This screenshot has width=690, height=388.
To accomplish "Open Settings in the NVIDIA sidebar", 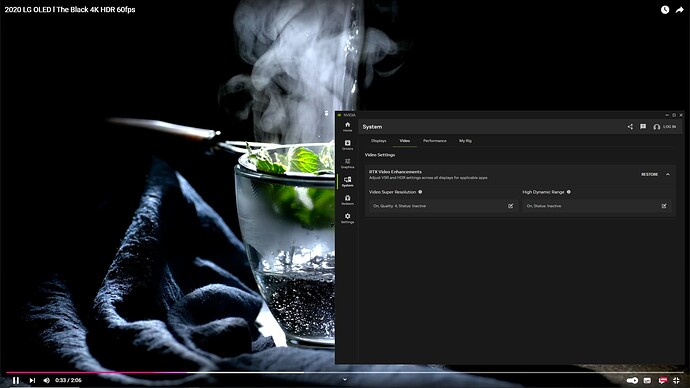I will (x=347, y=218).
